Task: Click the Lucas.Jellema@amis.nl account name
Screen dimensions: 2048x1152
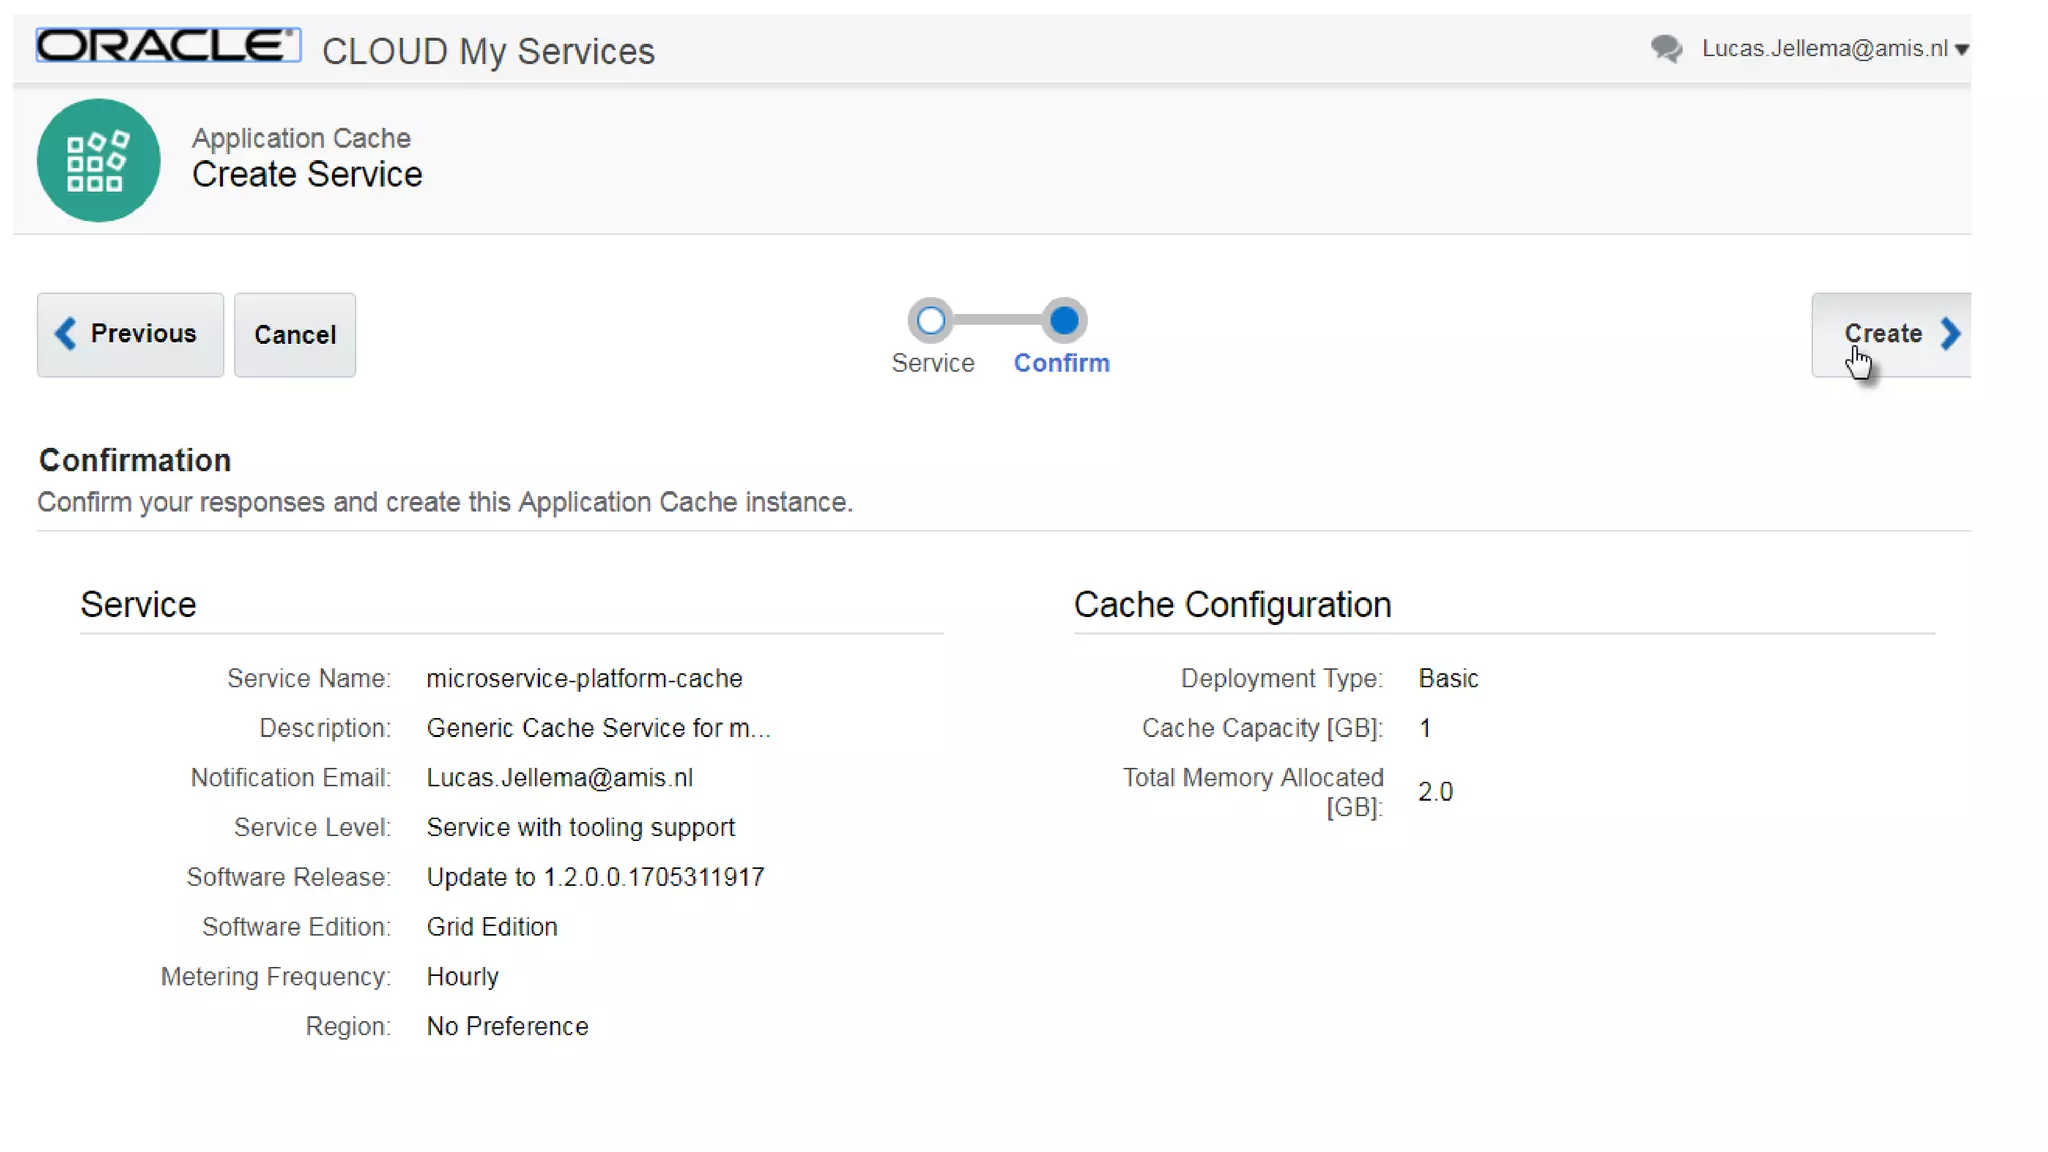Action: pos(1824,48)
